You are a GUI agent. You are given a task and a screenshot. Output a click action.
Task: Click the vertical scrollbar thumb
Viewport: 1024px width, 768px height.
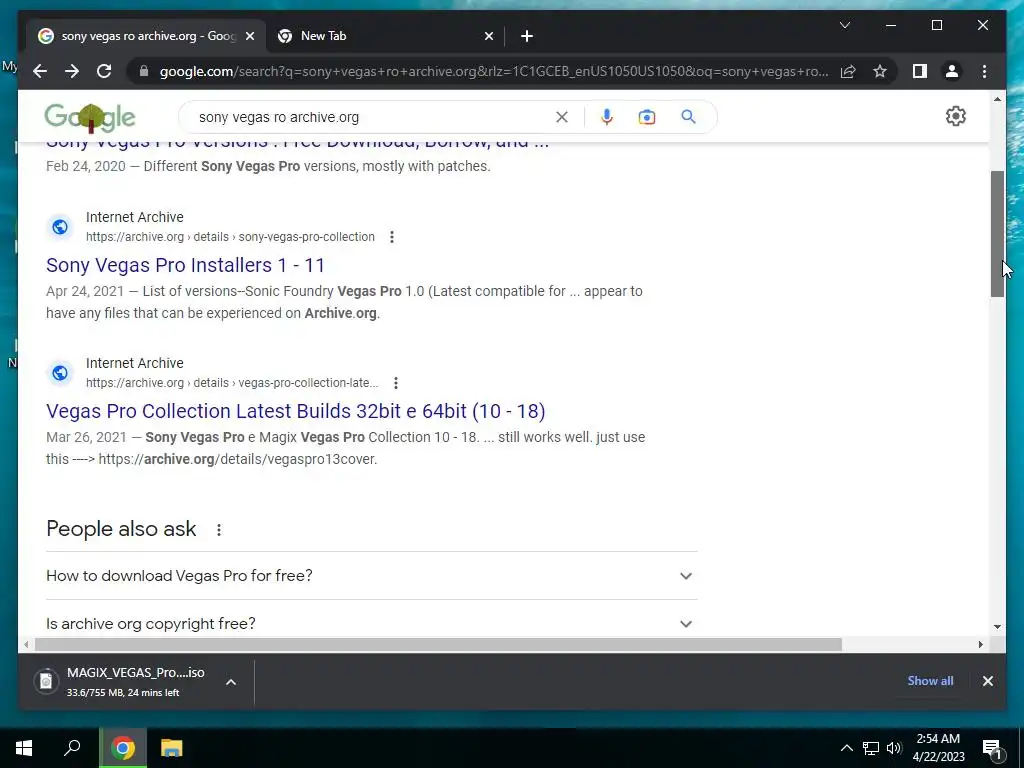pos(997,234)
